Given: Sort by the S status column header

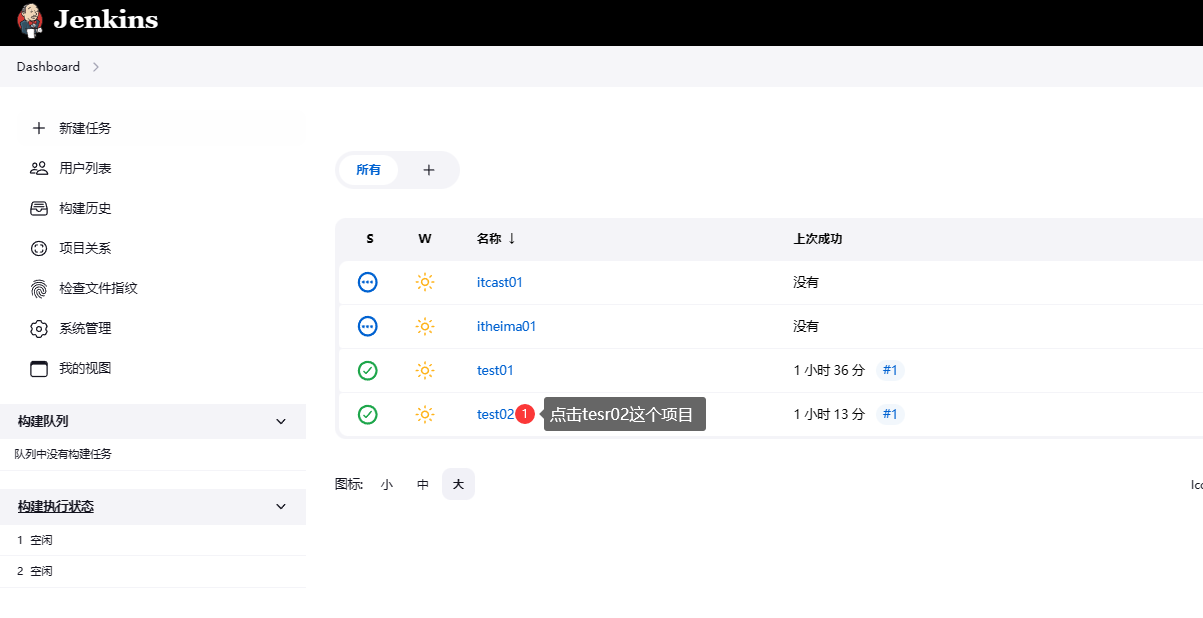Looking at the screenshot, I should pyautogui.click(x=370, y=239).
